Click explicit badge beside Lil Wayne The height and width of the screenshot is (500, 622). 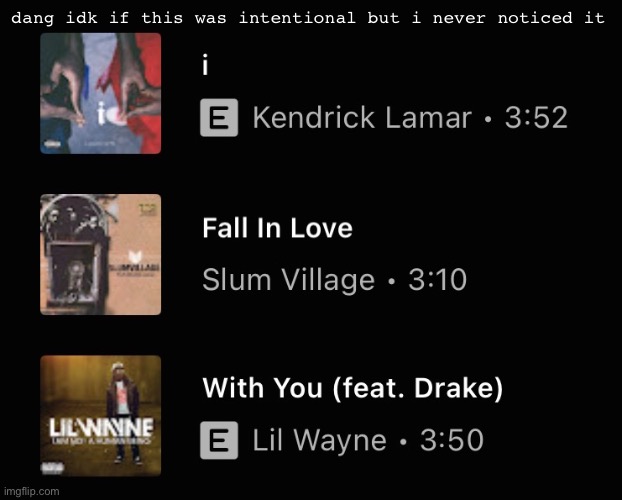coord(219,440)
